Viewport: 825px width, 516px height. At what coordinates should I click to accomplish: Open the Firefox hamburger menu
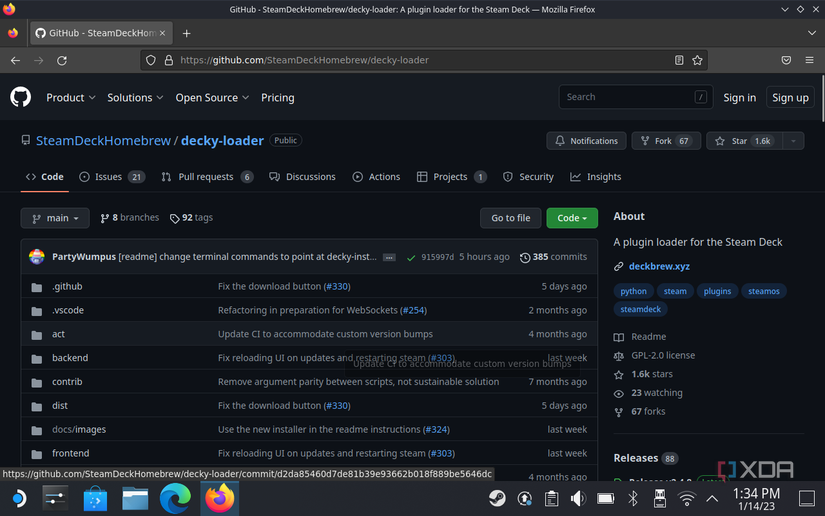pyautogui.click(x=809, y=60)
